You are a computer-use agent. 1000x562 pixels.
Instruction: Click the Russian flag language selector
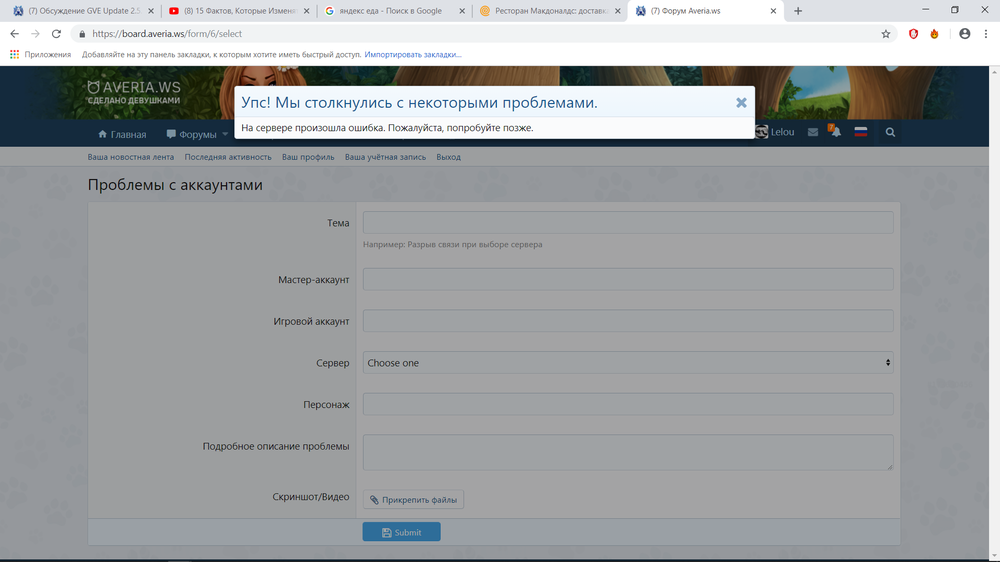pyautogui.click(x=860, y=132)
